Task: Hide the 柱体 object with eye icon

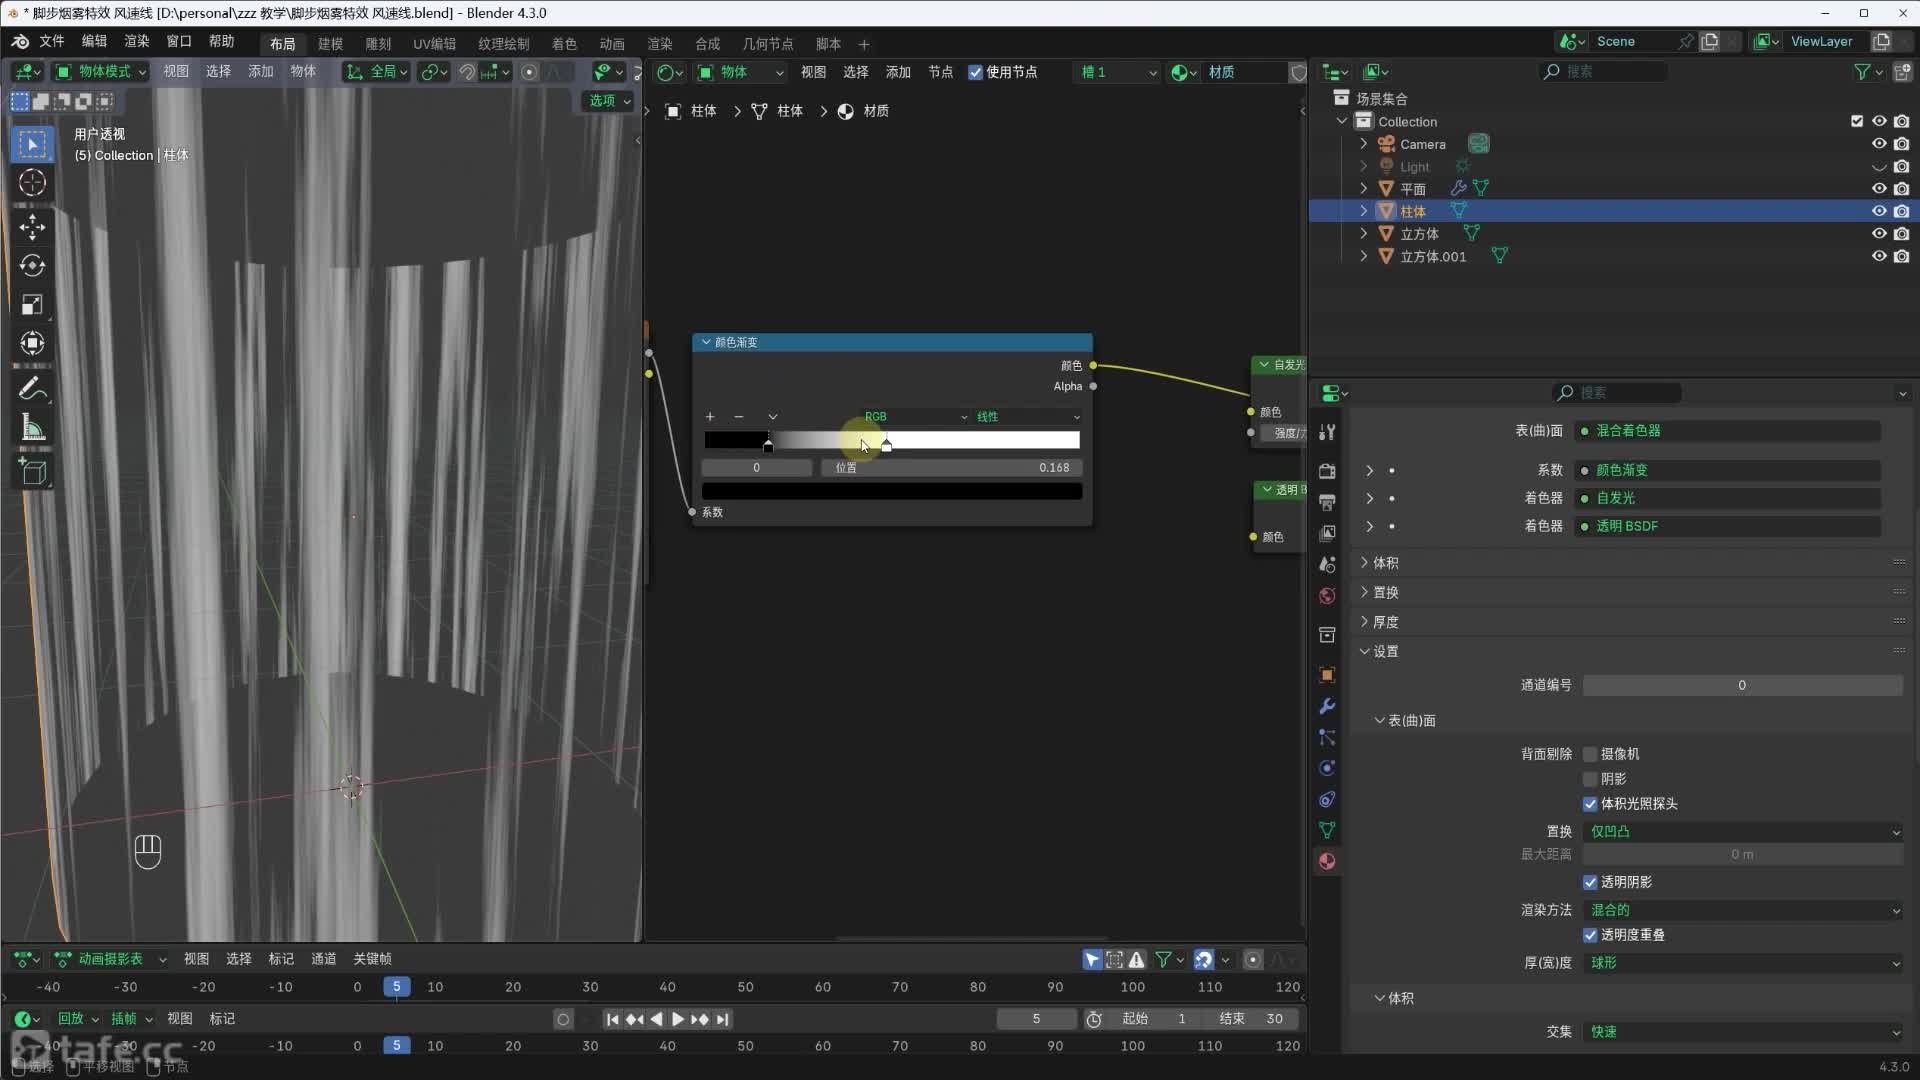Action: pos(1879,211)
